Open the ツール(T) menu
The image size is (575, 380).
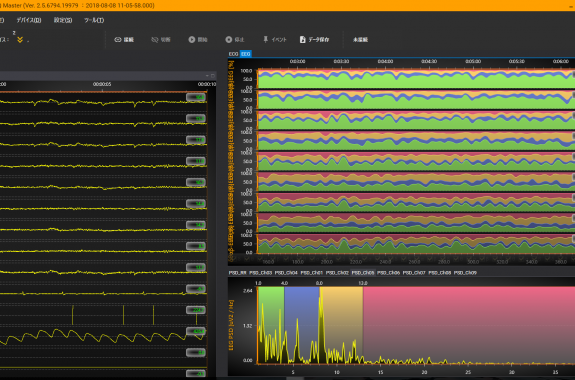pyautogui.click(x=94, y=20)
